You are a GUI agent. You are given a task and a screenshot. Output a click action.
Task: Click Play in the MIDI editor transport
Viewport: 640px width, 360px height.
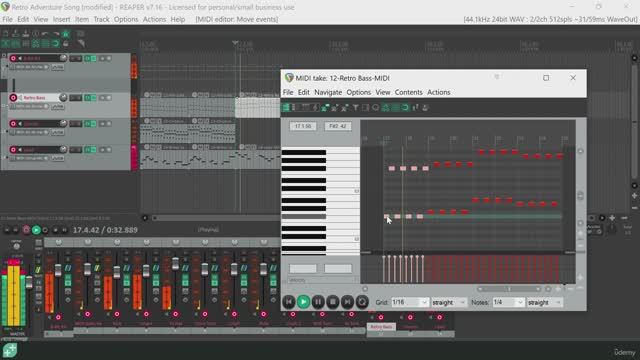[x=303, y=302]
